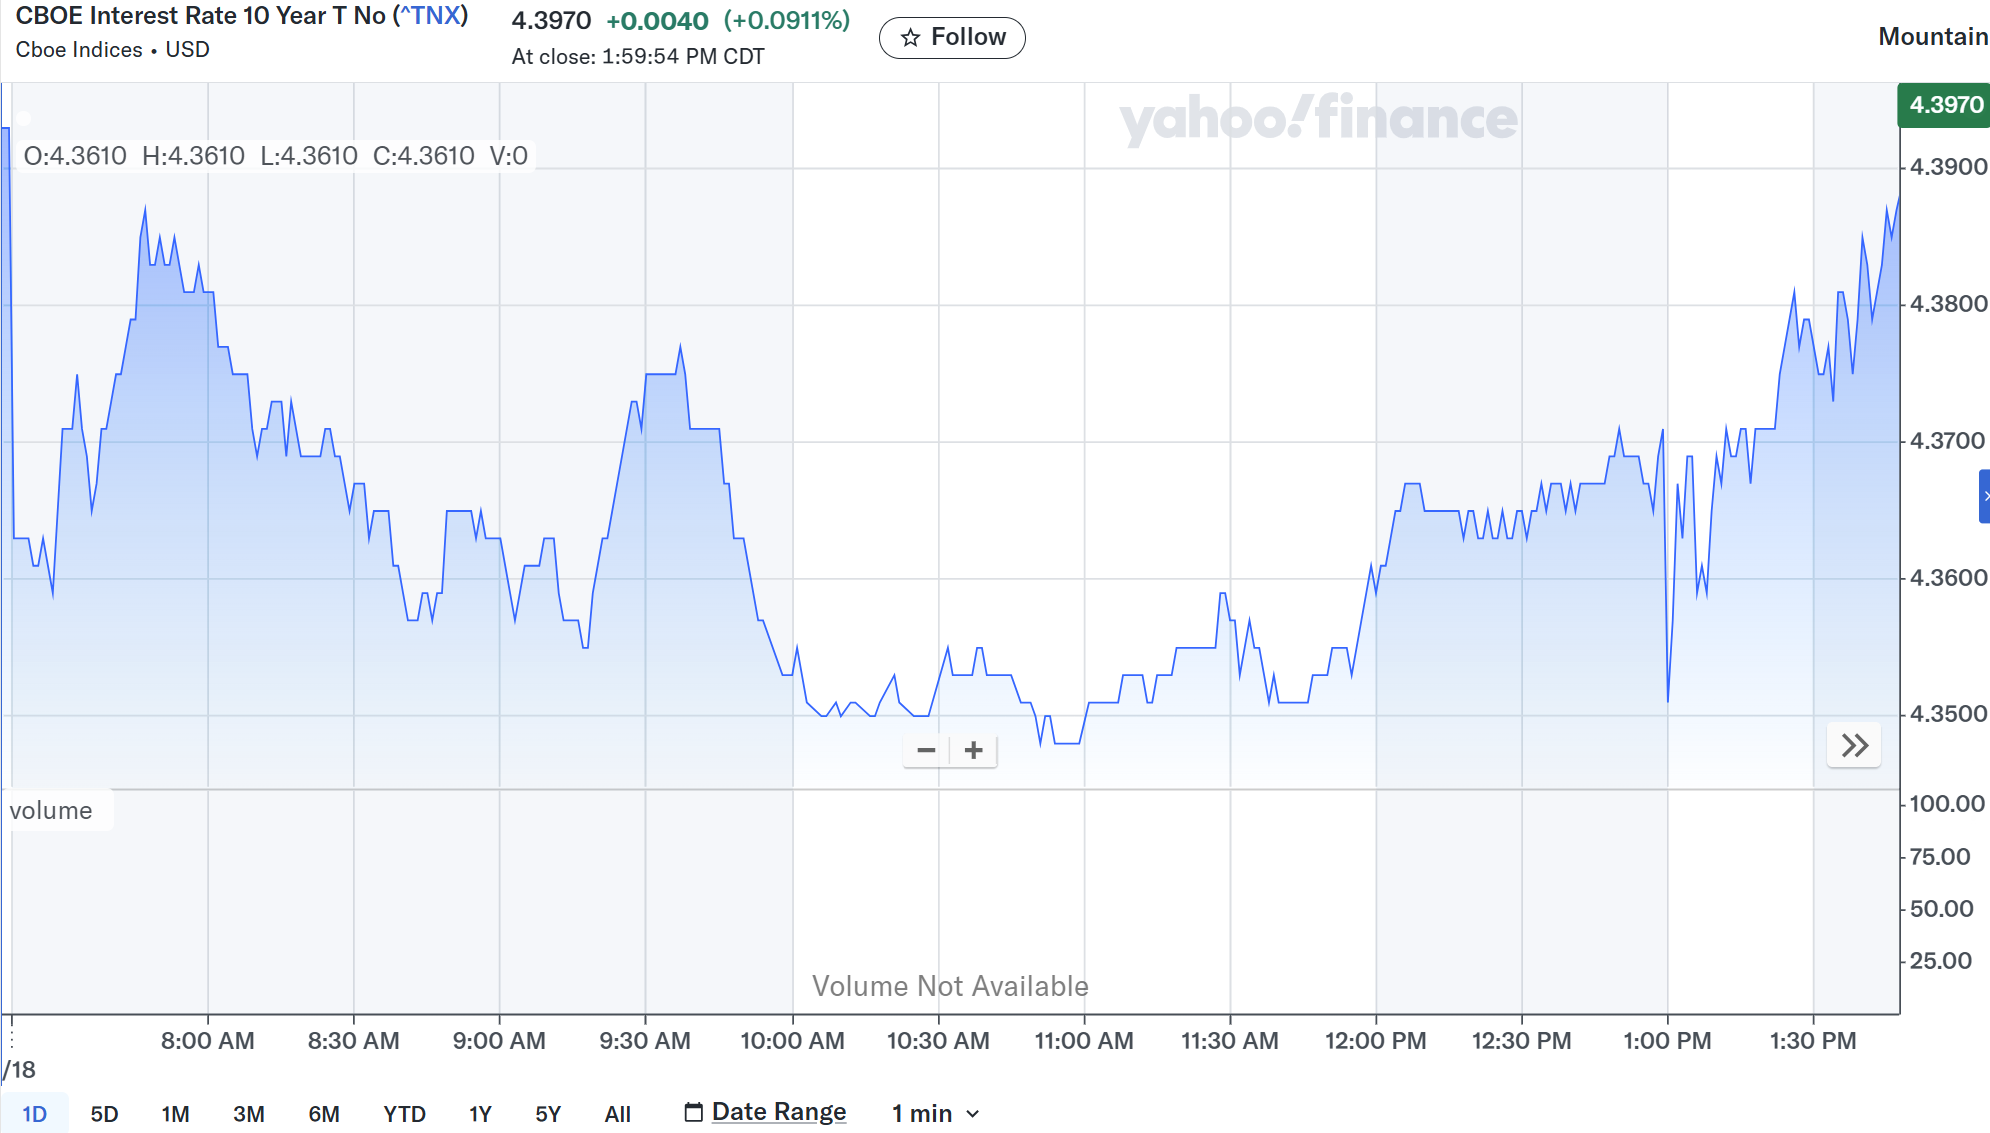1990x1133 pixels.
Task: Click the 8:00 AM time axis label
Action: 208,1041
